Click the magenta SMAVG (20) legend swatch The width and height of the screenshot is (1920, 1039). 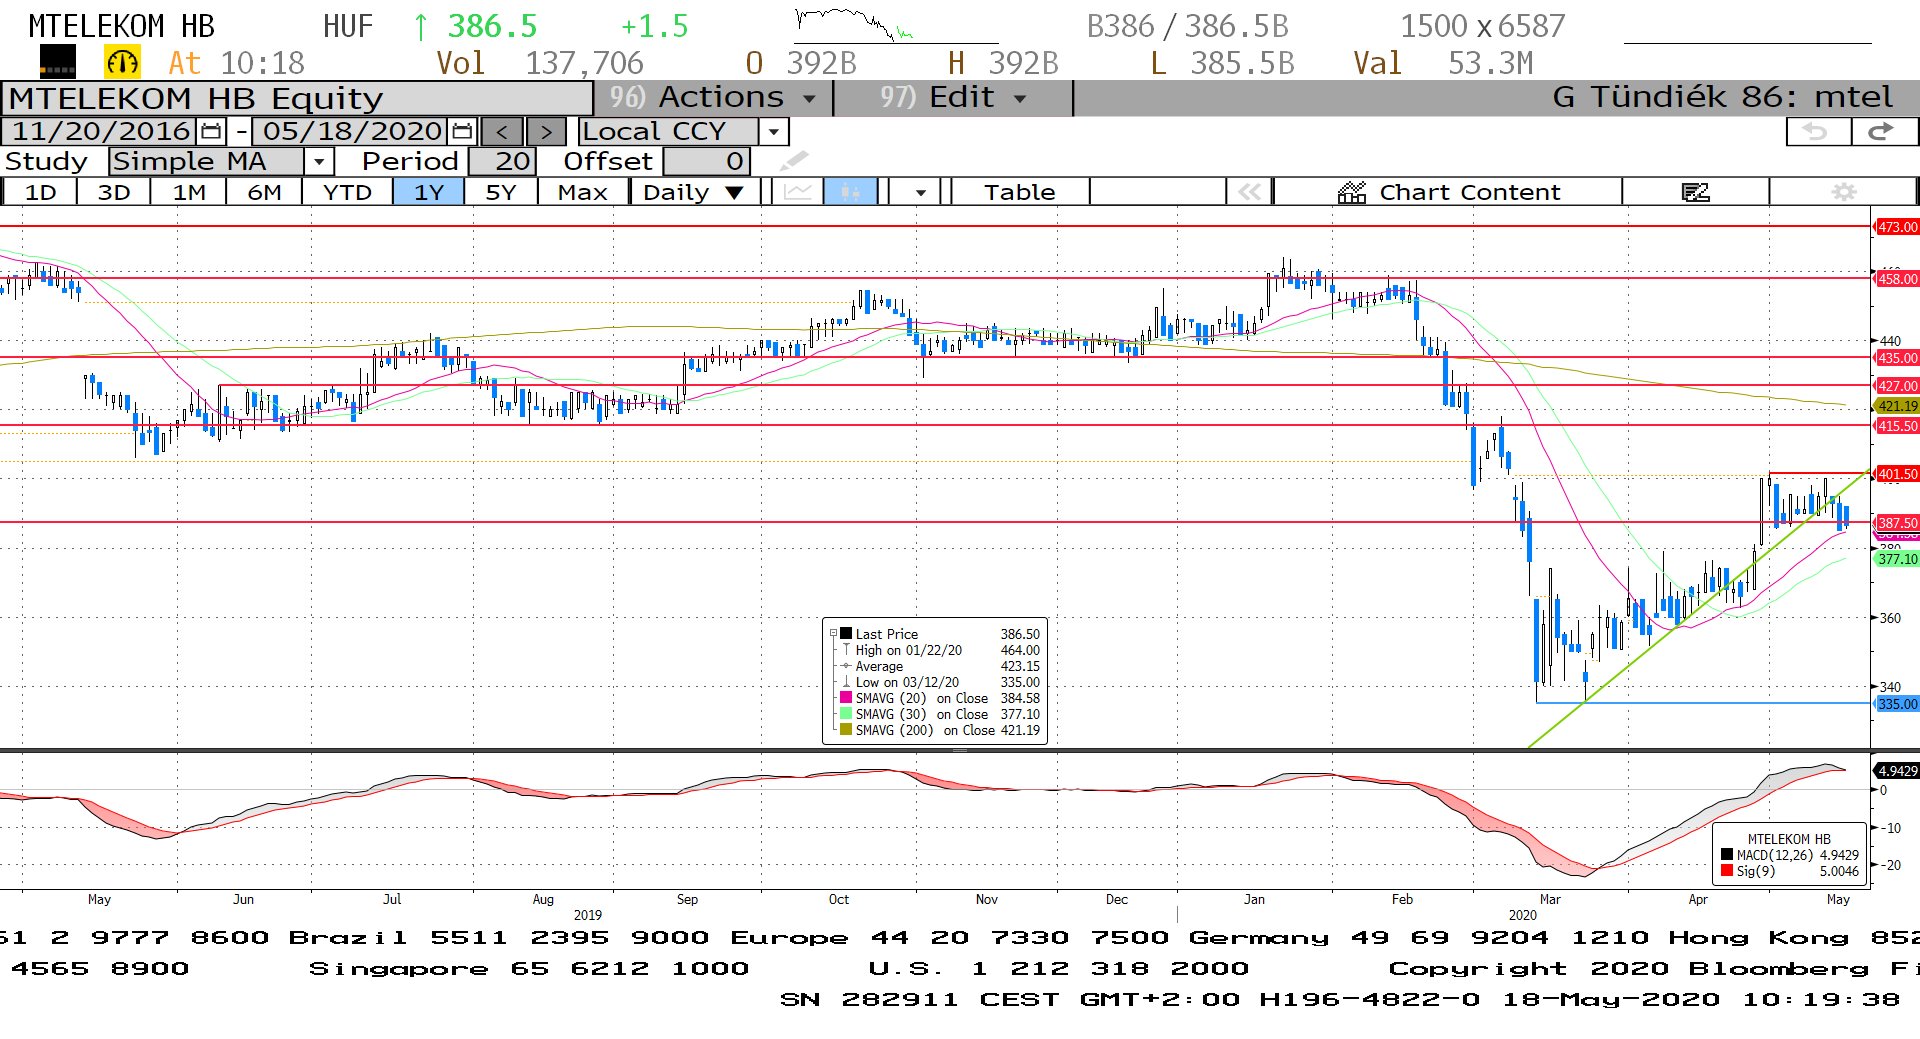(846, 698)
